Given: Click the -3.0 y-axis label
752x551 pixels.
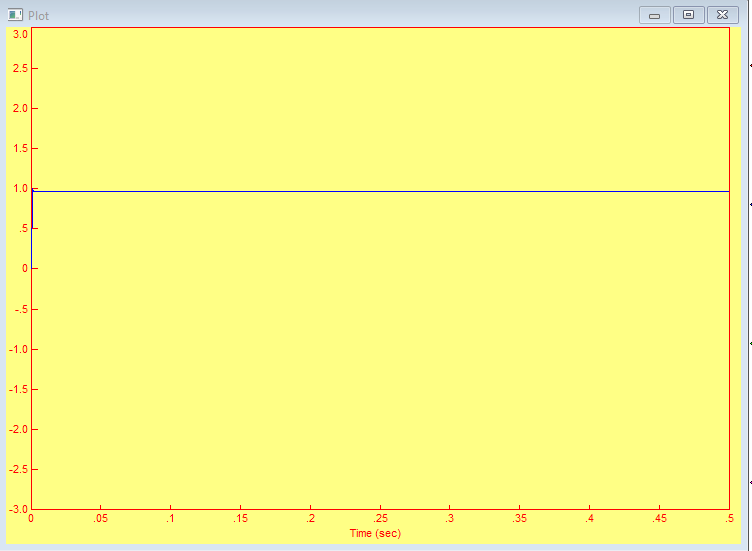Looking at the screenshot, I should pos(19,509).
